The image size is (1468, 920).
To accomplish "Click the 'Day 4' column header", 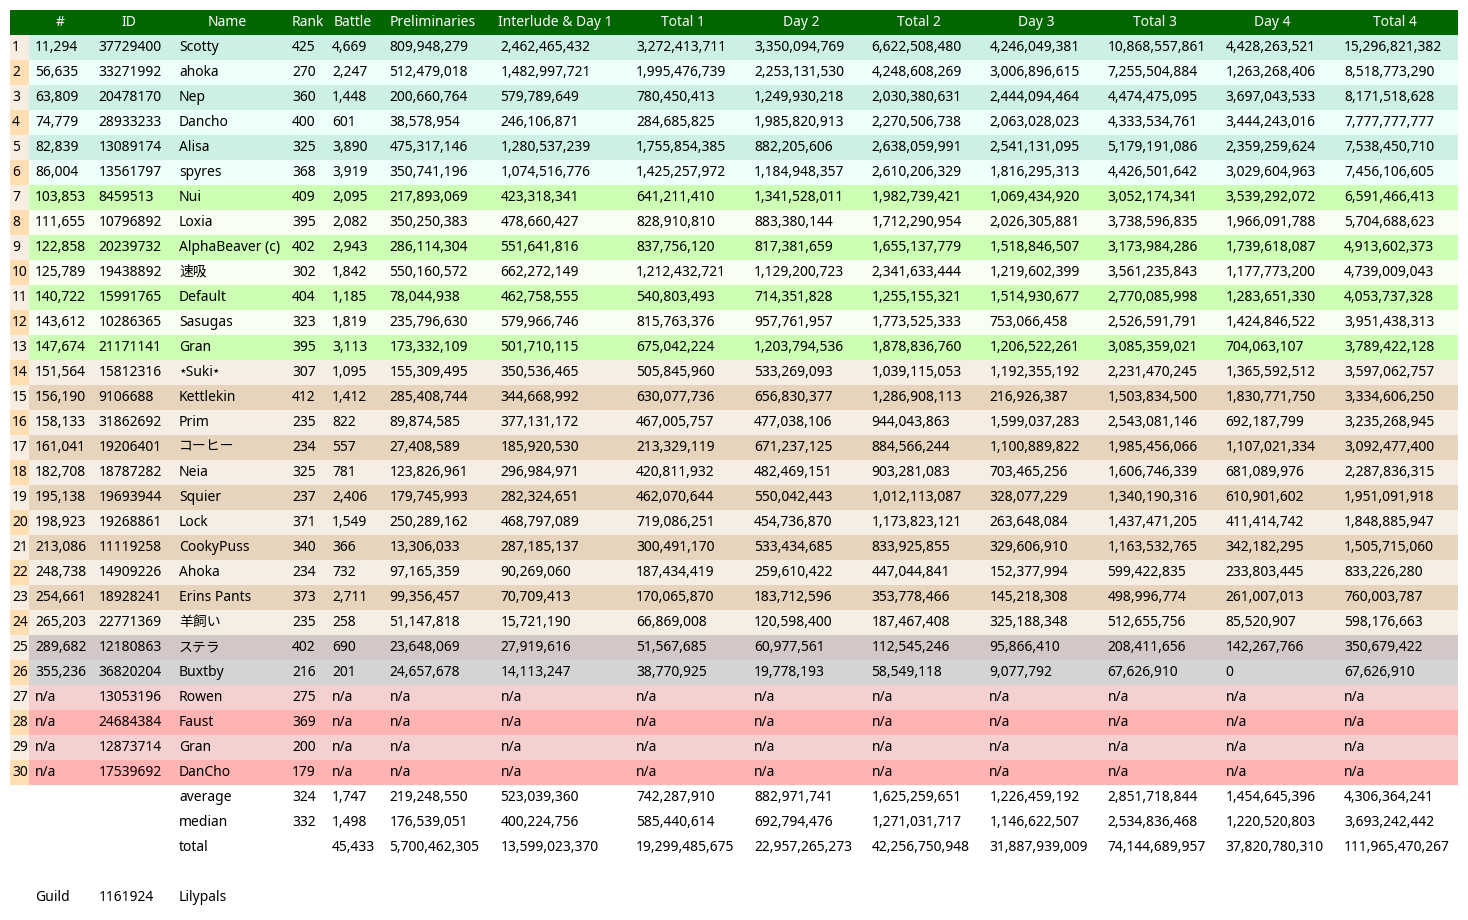I will (x=1272, y=21).
